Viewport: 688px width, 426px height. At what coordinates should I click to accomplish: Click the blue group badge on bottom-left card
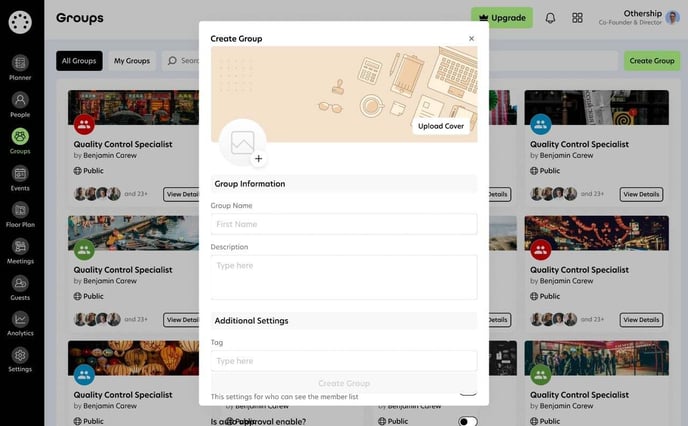tap(84, 375)
